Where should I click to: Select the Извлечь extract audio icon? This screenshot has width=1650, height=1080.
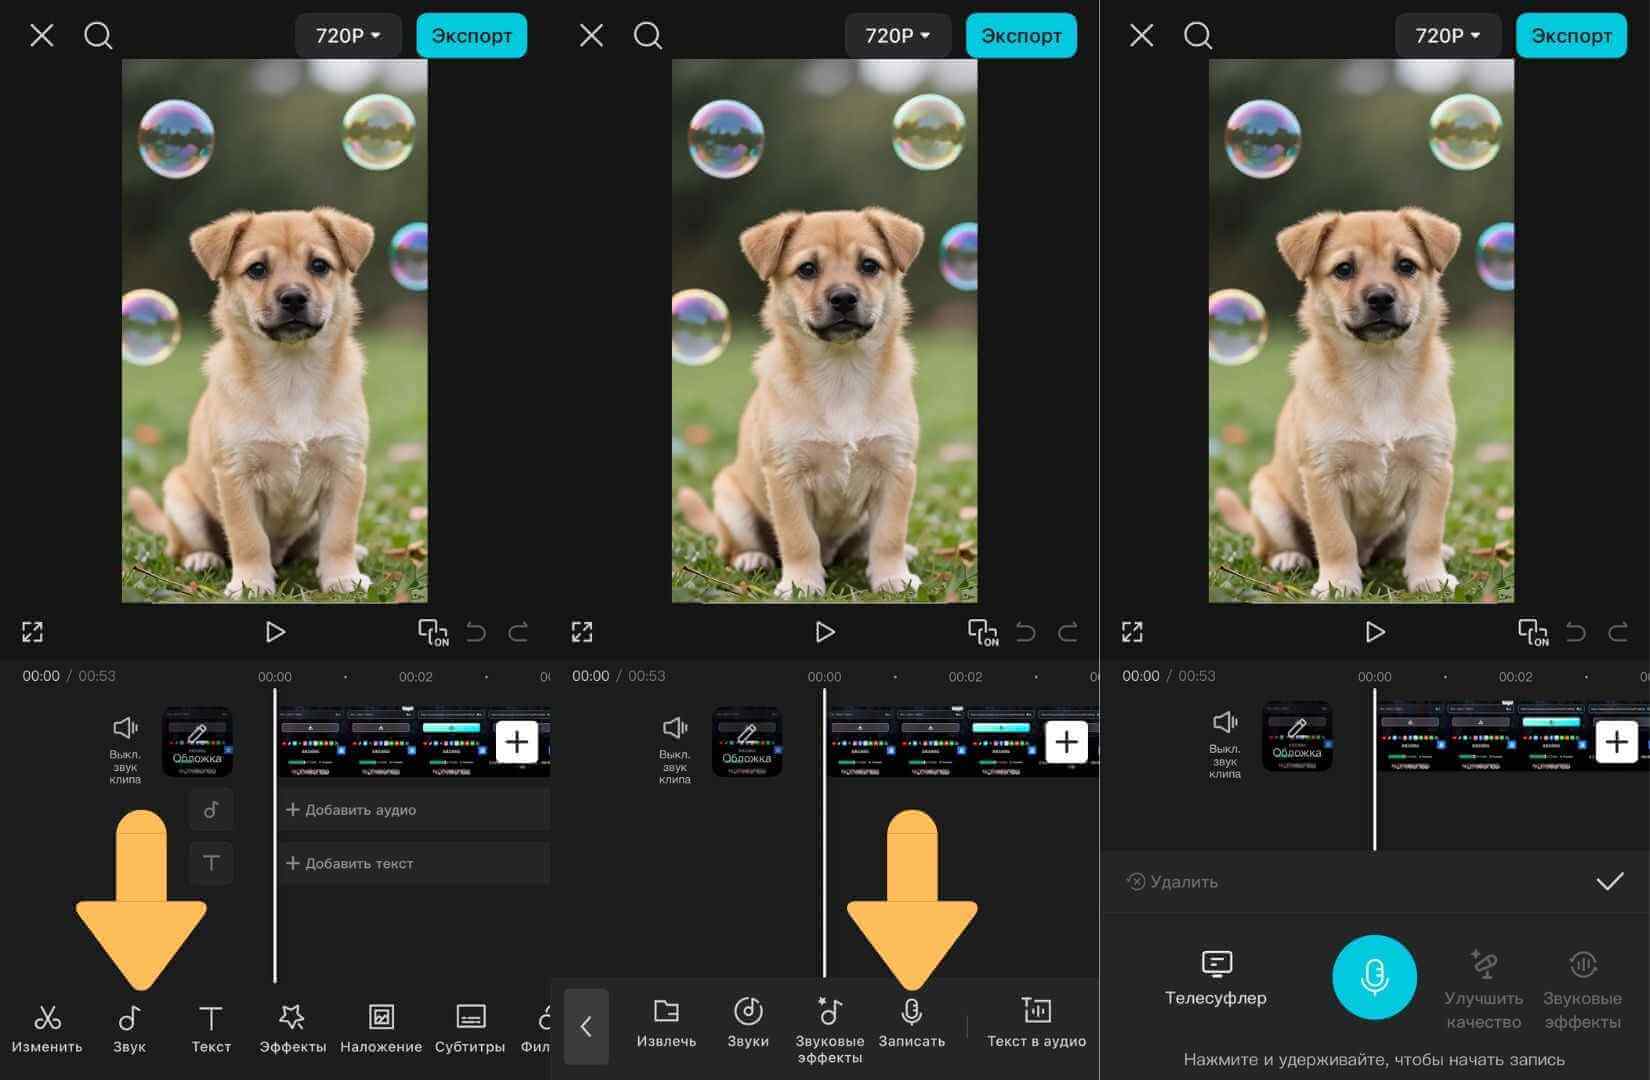pyautogui.click(x=666, y=1022)
